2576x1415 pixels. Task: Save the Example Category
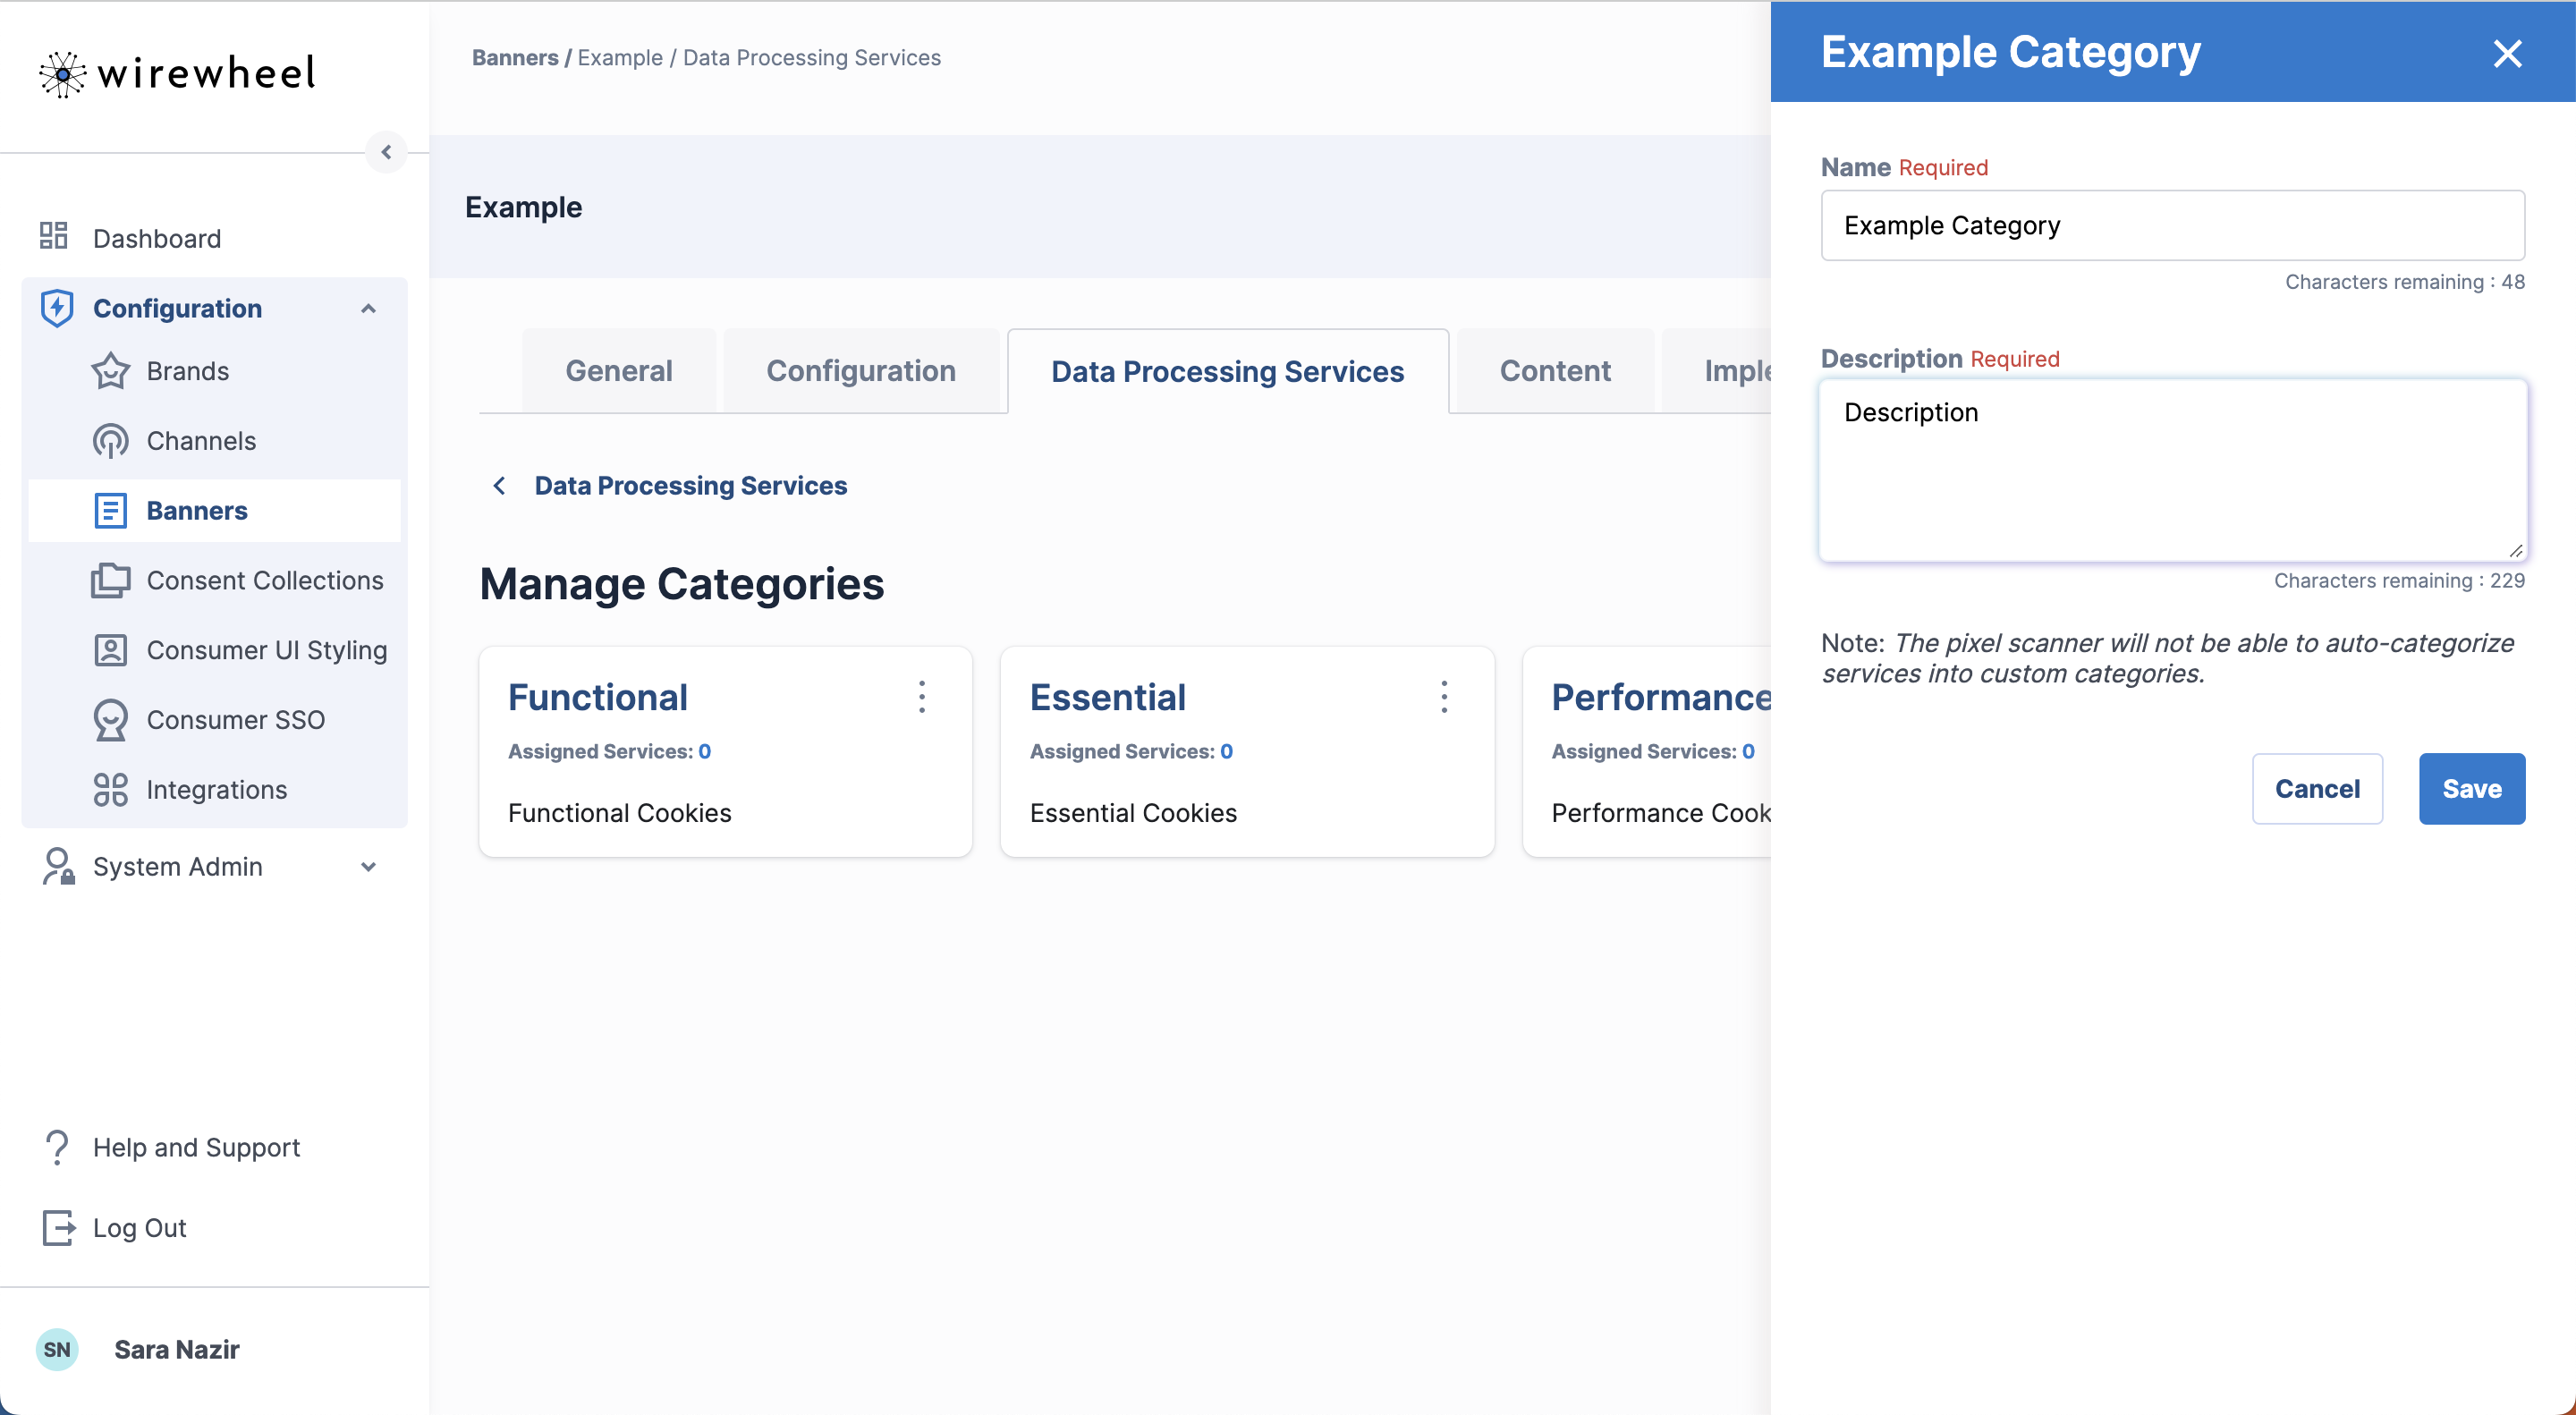(2471, 789)
